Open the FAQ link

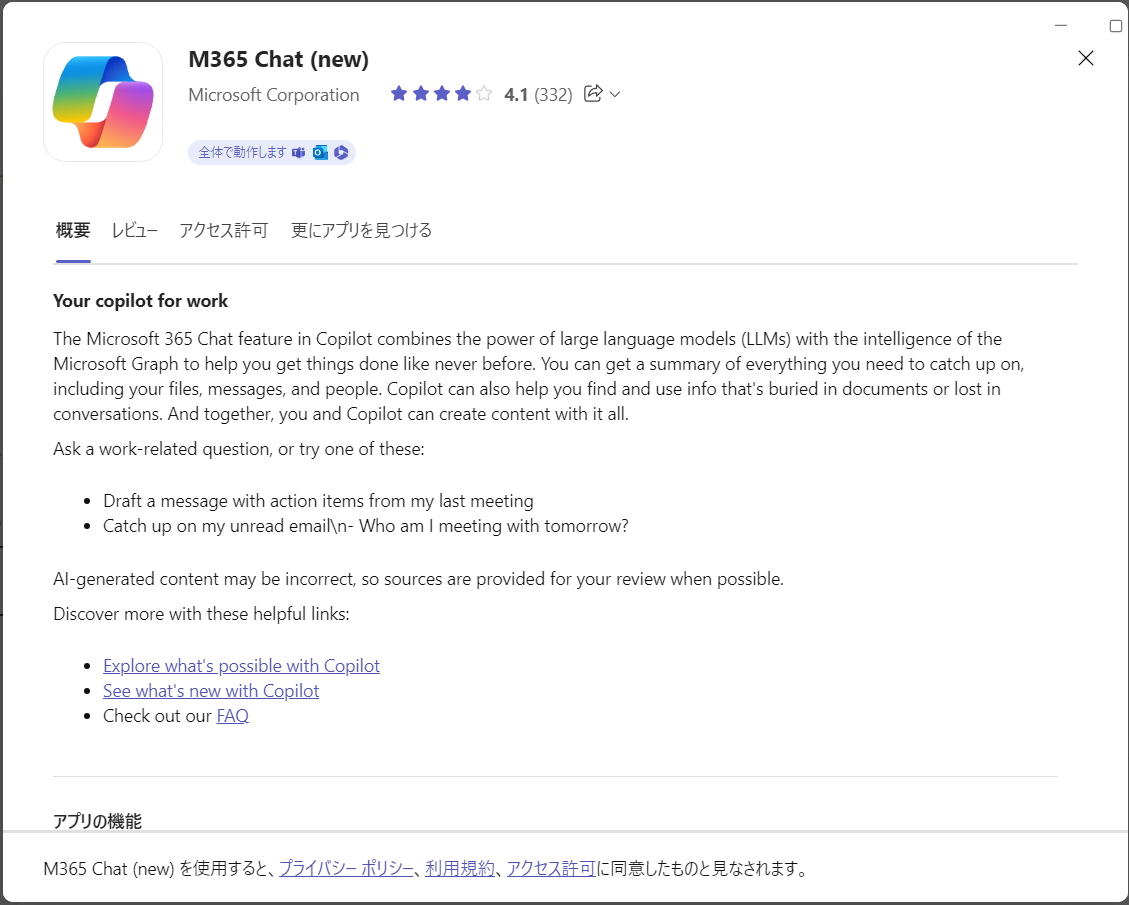tap(233, 716)
